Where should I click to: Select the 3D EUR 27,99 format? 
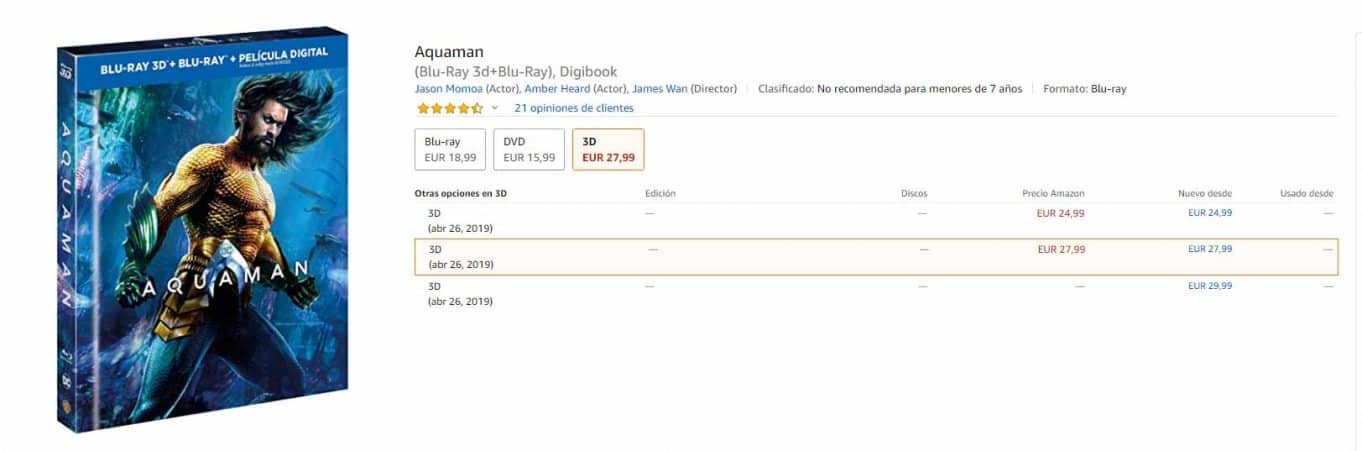point(607,149)
